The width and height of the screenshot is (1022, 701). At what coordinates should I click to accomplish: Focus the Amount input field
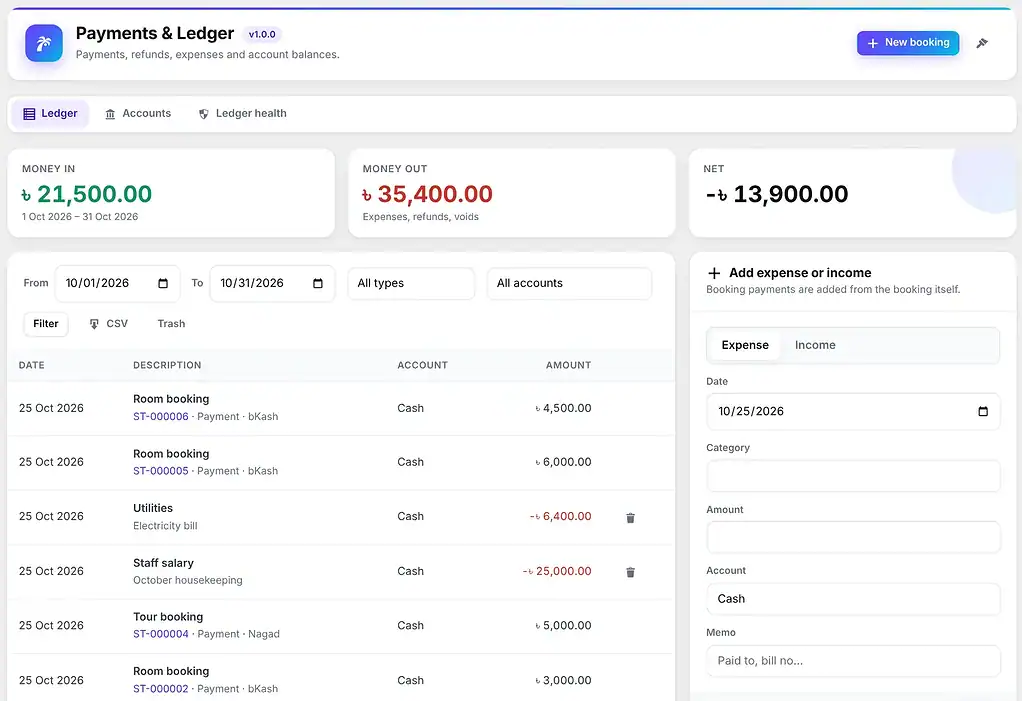tap(853, 537)
